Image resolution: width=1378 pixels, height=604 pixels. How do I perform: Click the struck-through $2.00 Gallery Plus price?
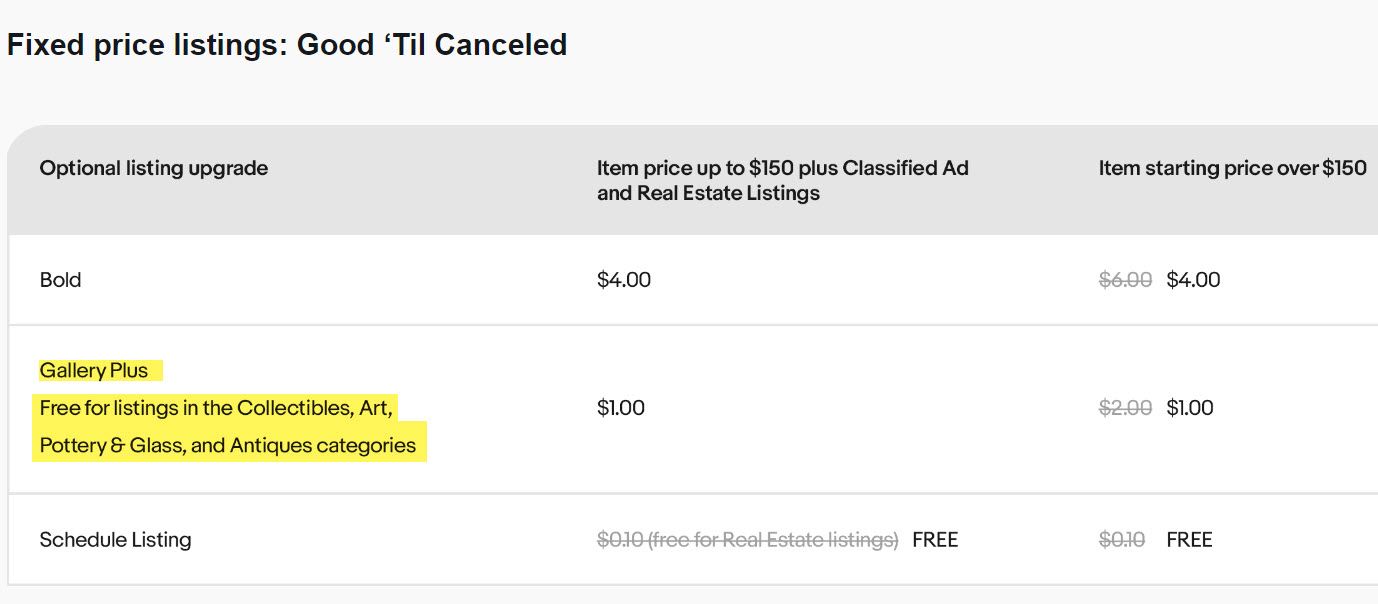point(1126,408)
